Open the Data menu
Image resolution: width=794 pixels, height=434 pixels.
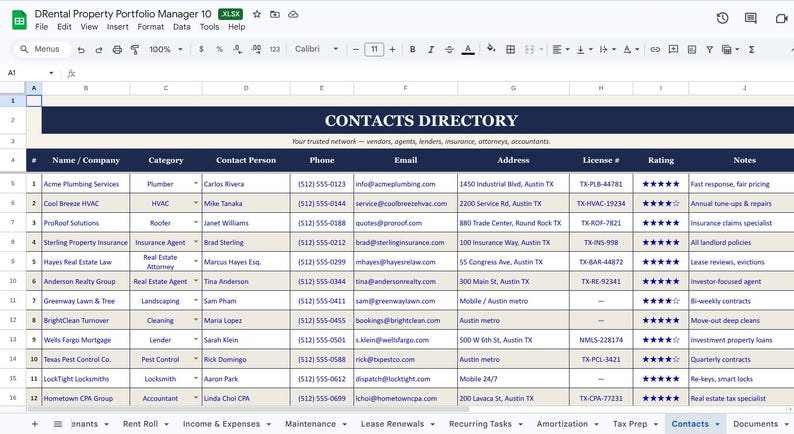[x=181, y=27]
